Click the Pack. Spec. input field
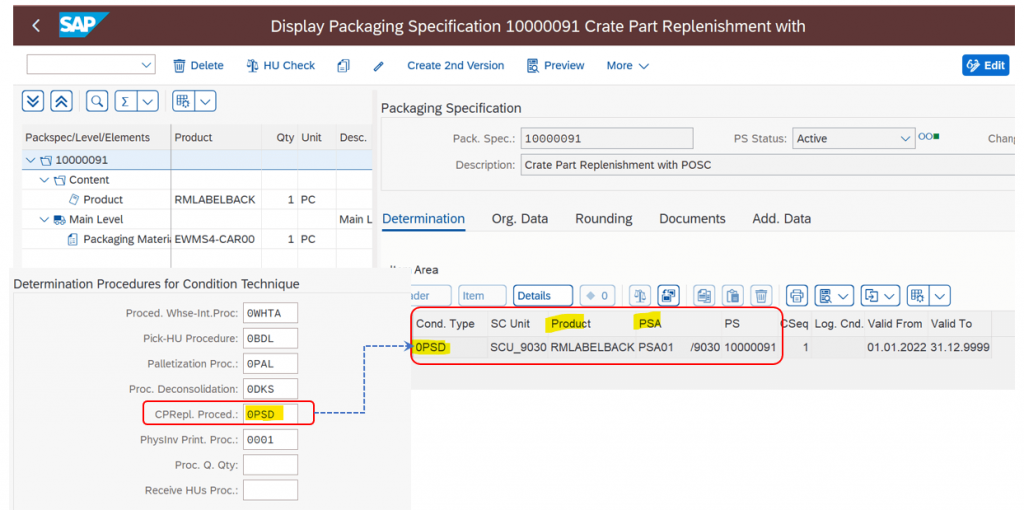Viewport: 1024px width, 510px height. [x=607, y=138]
